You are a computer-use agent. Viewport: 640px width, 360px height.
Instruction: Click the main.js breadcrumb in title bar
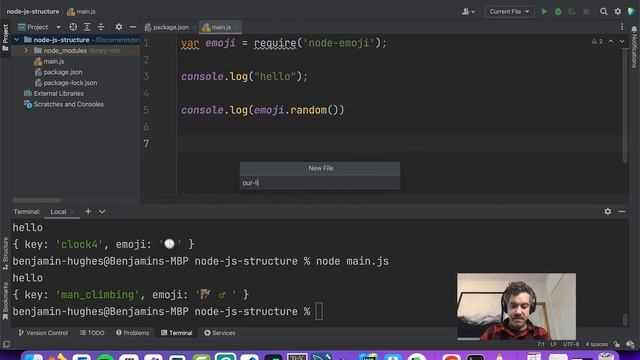[x=81, y=12]
